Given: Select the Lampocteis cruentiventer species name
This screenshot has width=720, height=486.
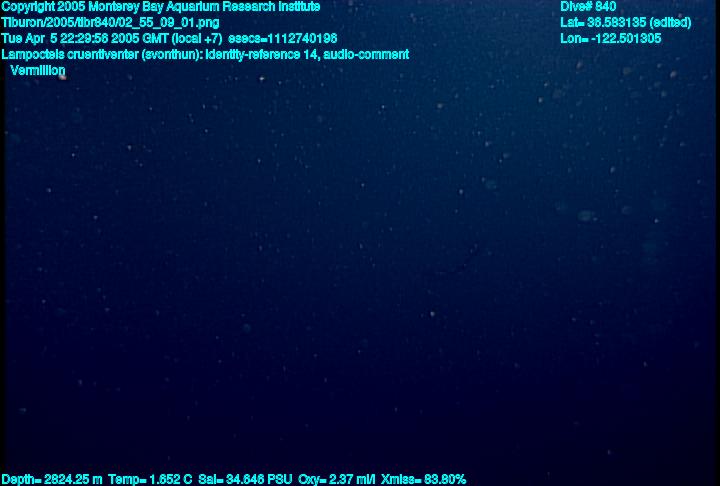Looking at the screenshot, I should [70, 55].
